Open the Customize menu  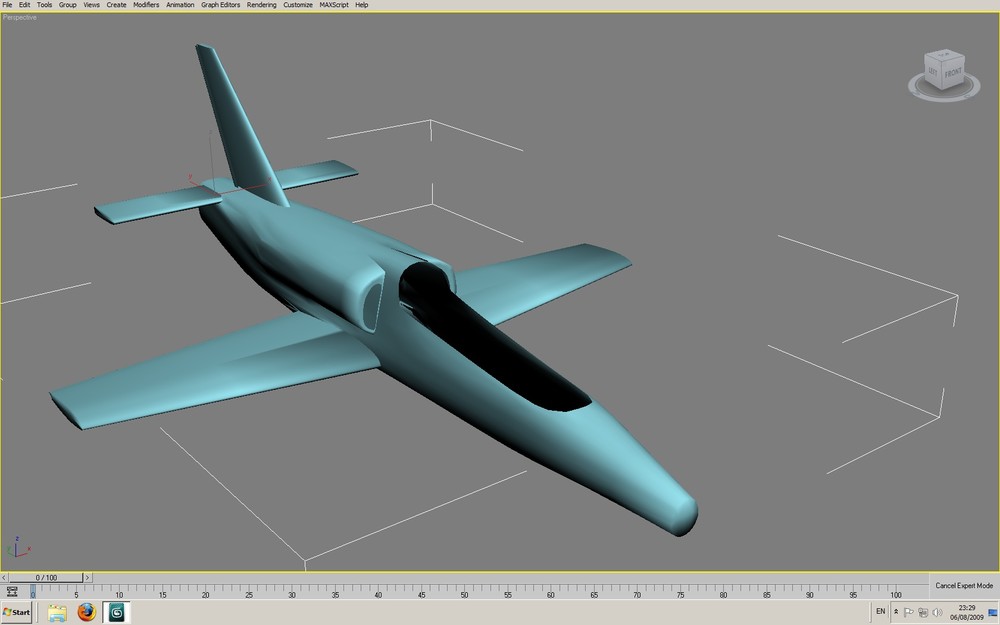click(x=298, y=4)
